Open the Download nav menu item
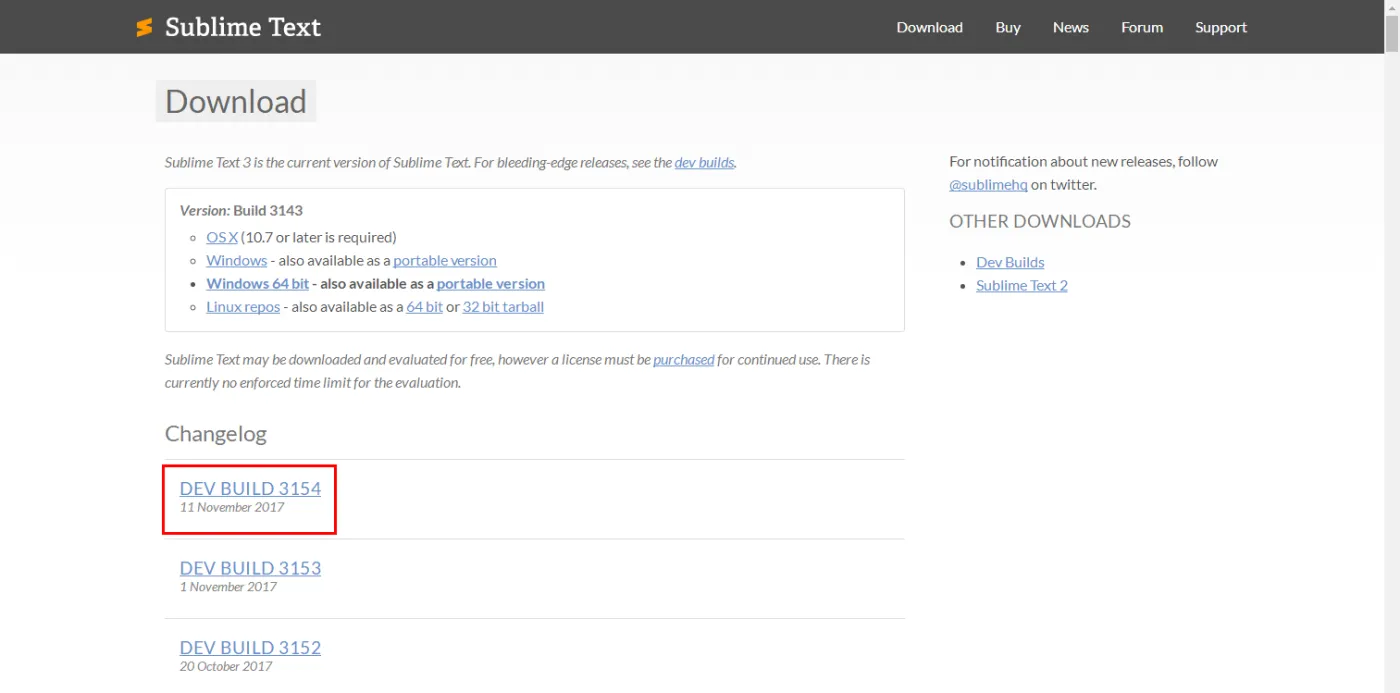 pyautogui.click(x=929, y=27)
